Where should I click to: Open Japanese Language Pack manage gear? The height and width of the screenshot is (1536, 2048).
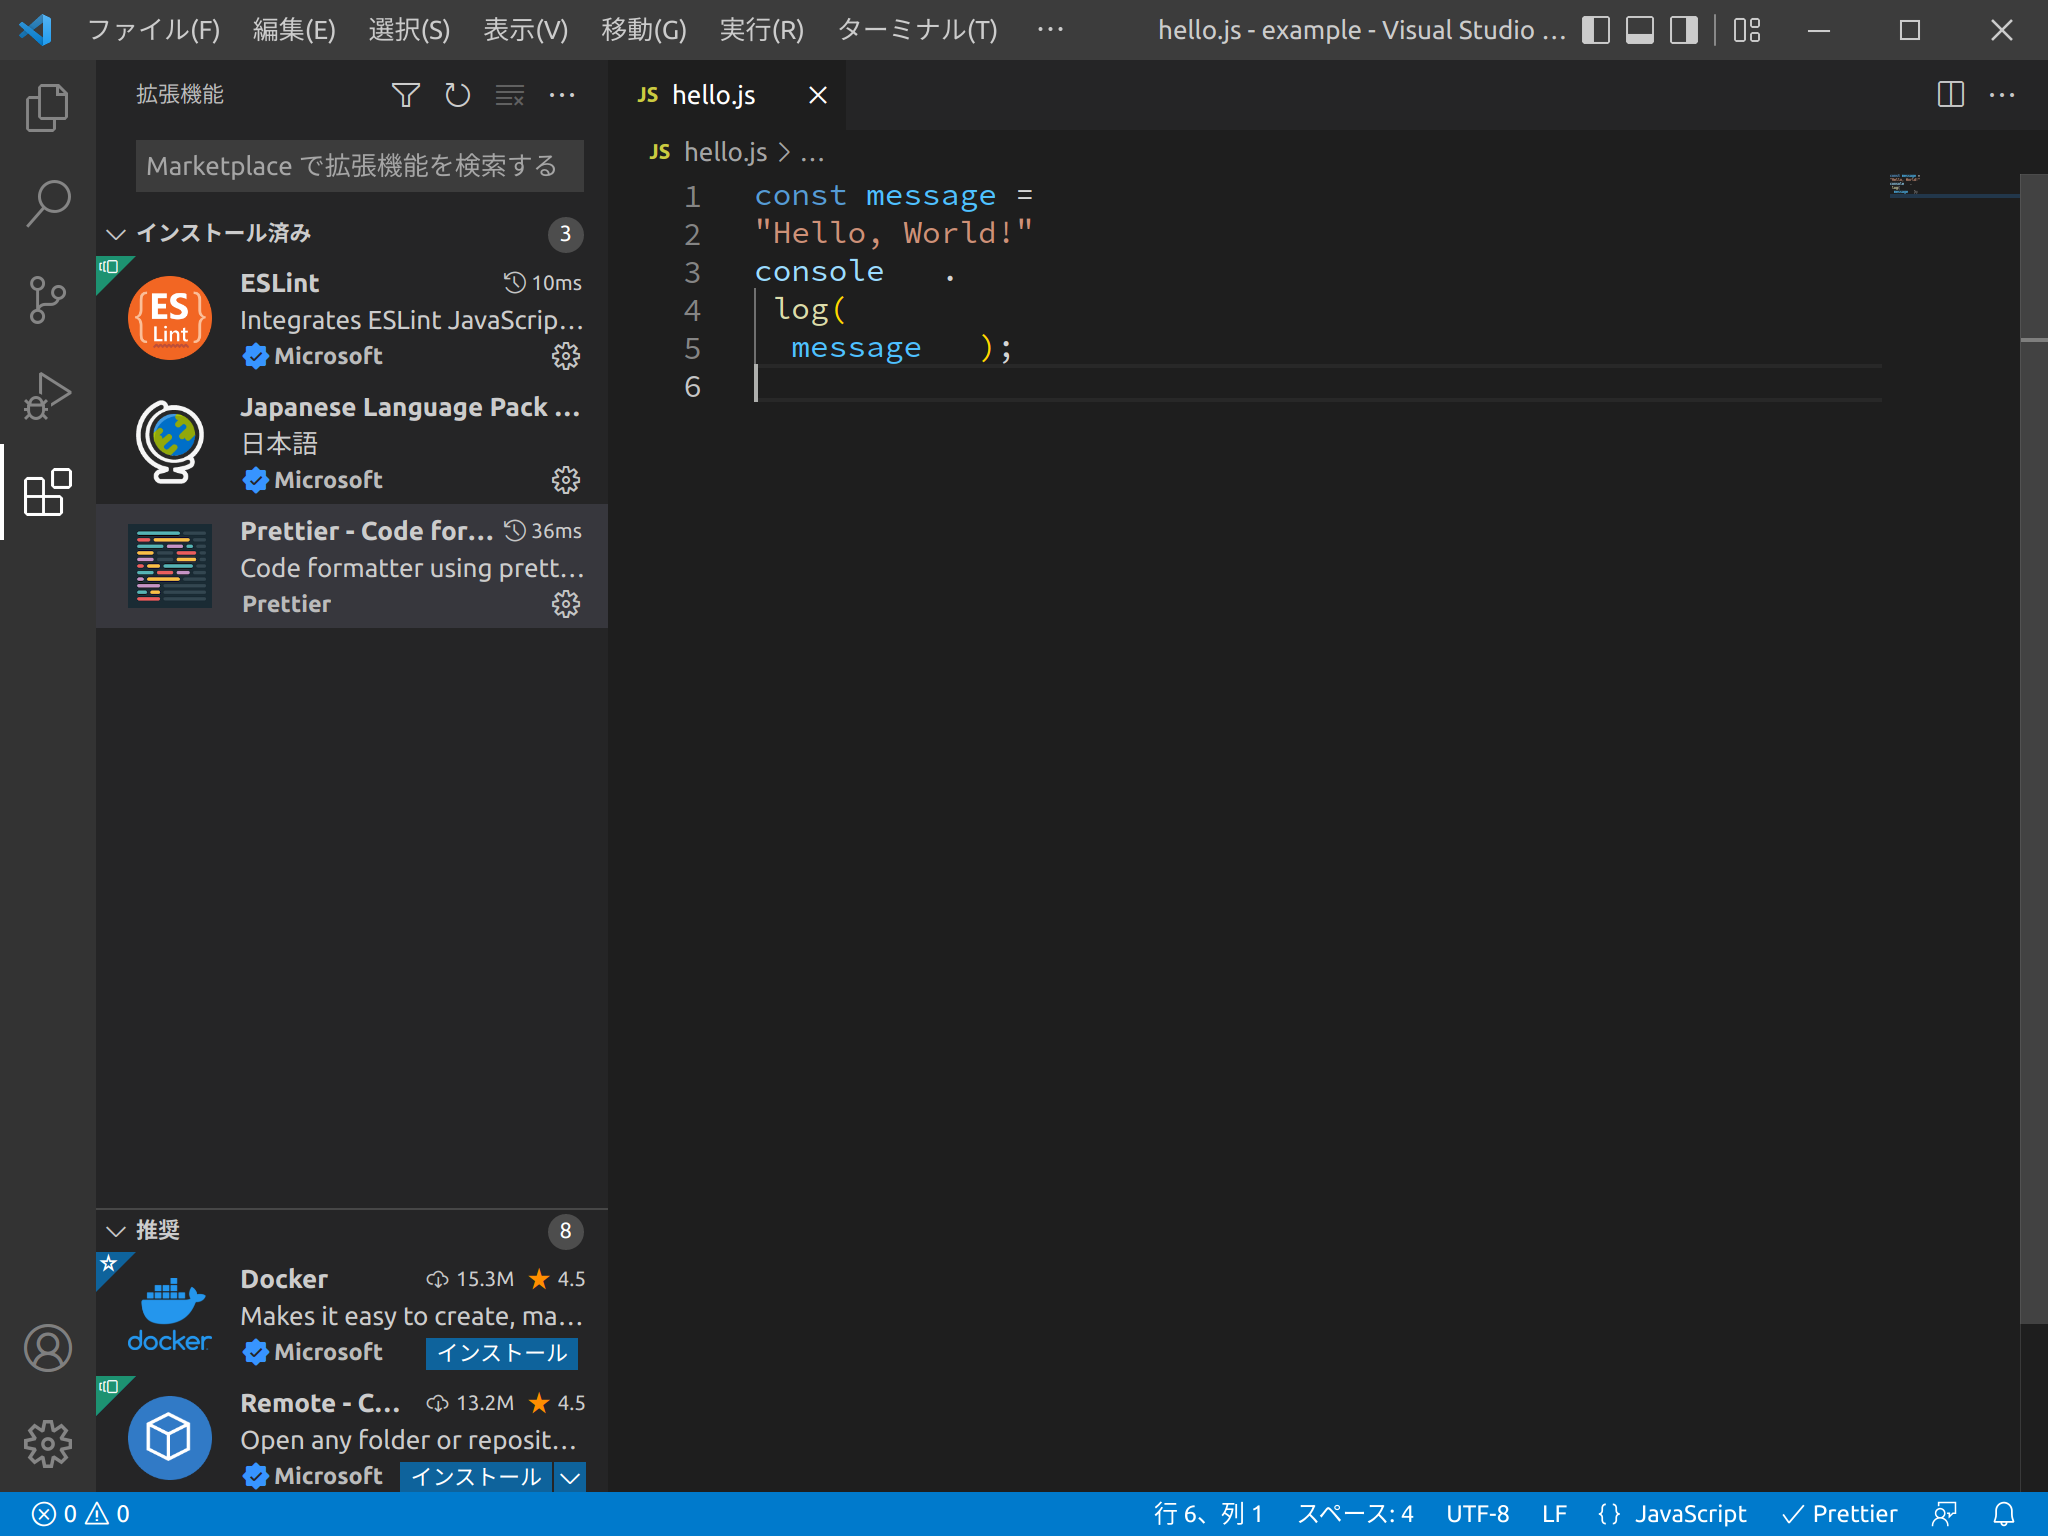(x=566, y=480)
